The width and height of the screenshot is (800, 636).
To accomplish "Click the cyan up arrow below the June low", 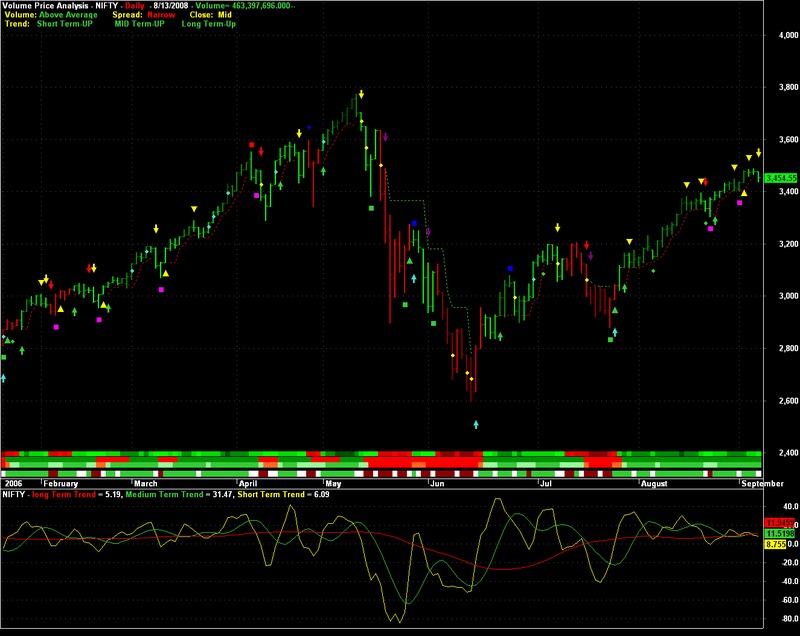I will (476, 424).
